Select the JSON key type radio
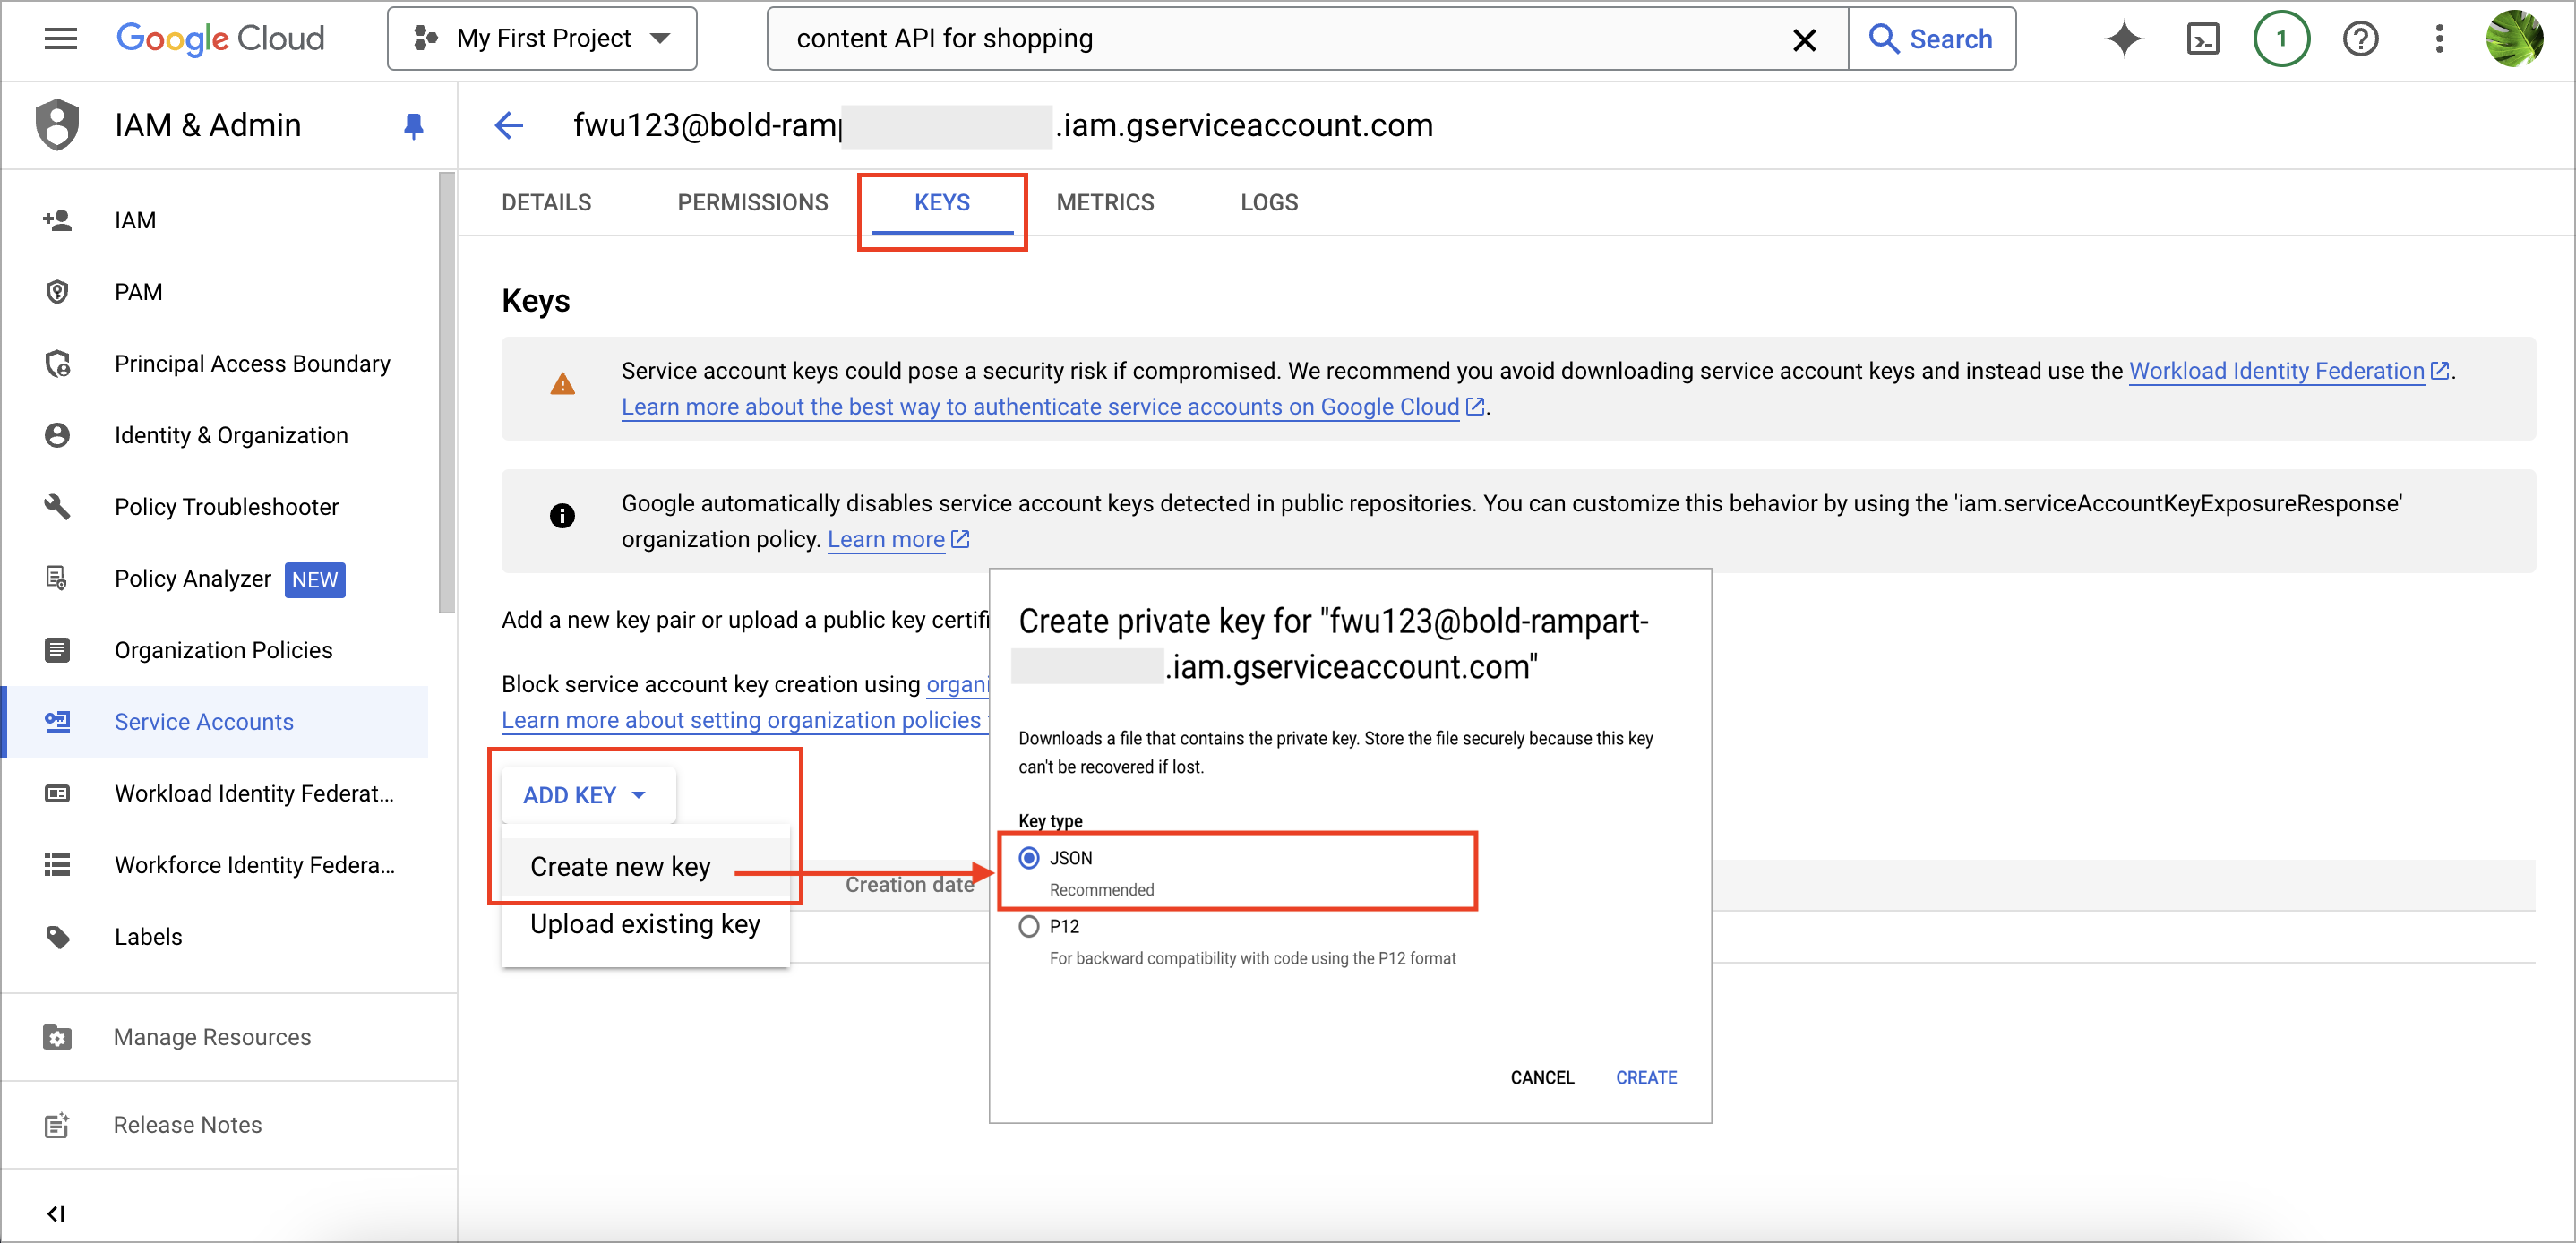This screenshot has height=1243, width=2576. [1028, 859]
